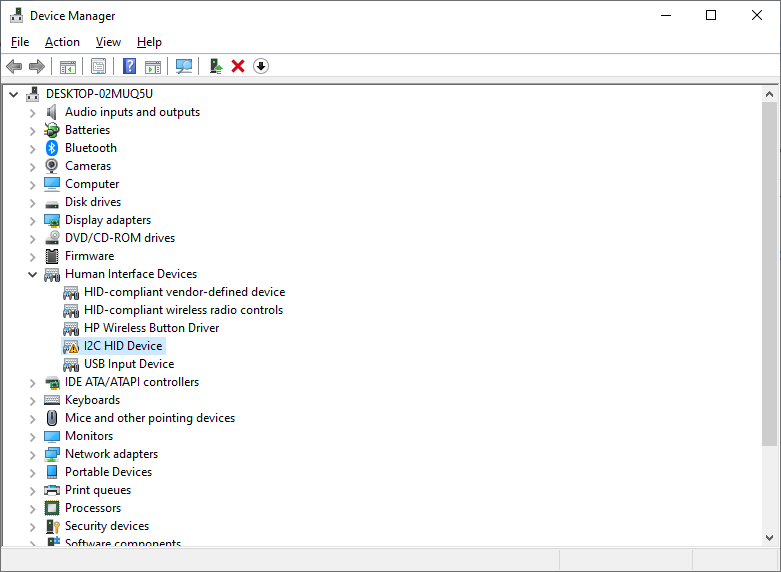Click the vertical scrollbar thumb
781x572 pixels.
click(769, 274)
